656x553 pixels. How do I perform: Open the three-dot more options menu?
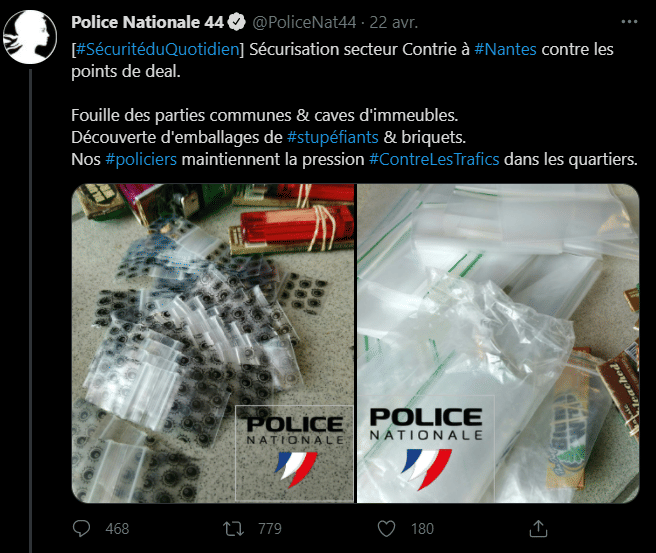[629, 22]
